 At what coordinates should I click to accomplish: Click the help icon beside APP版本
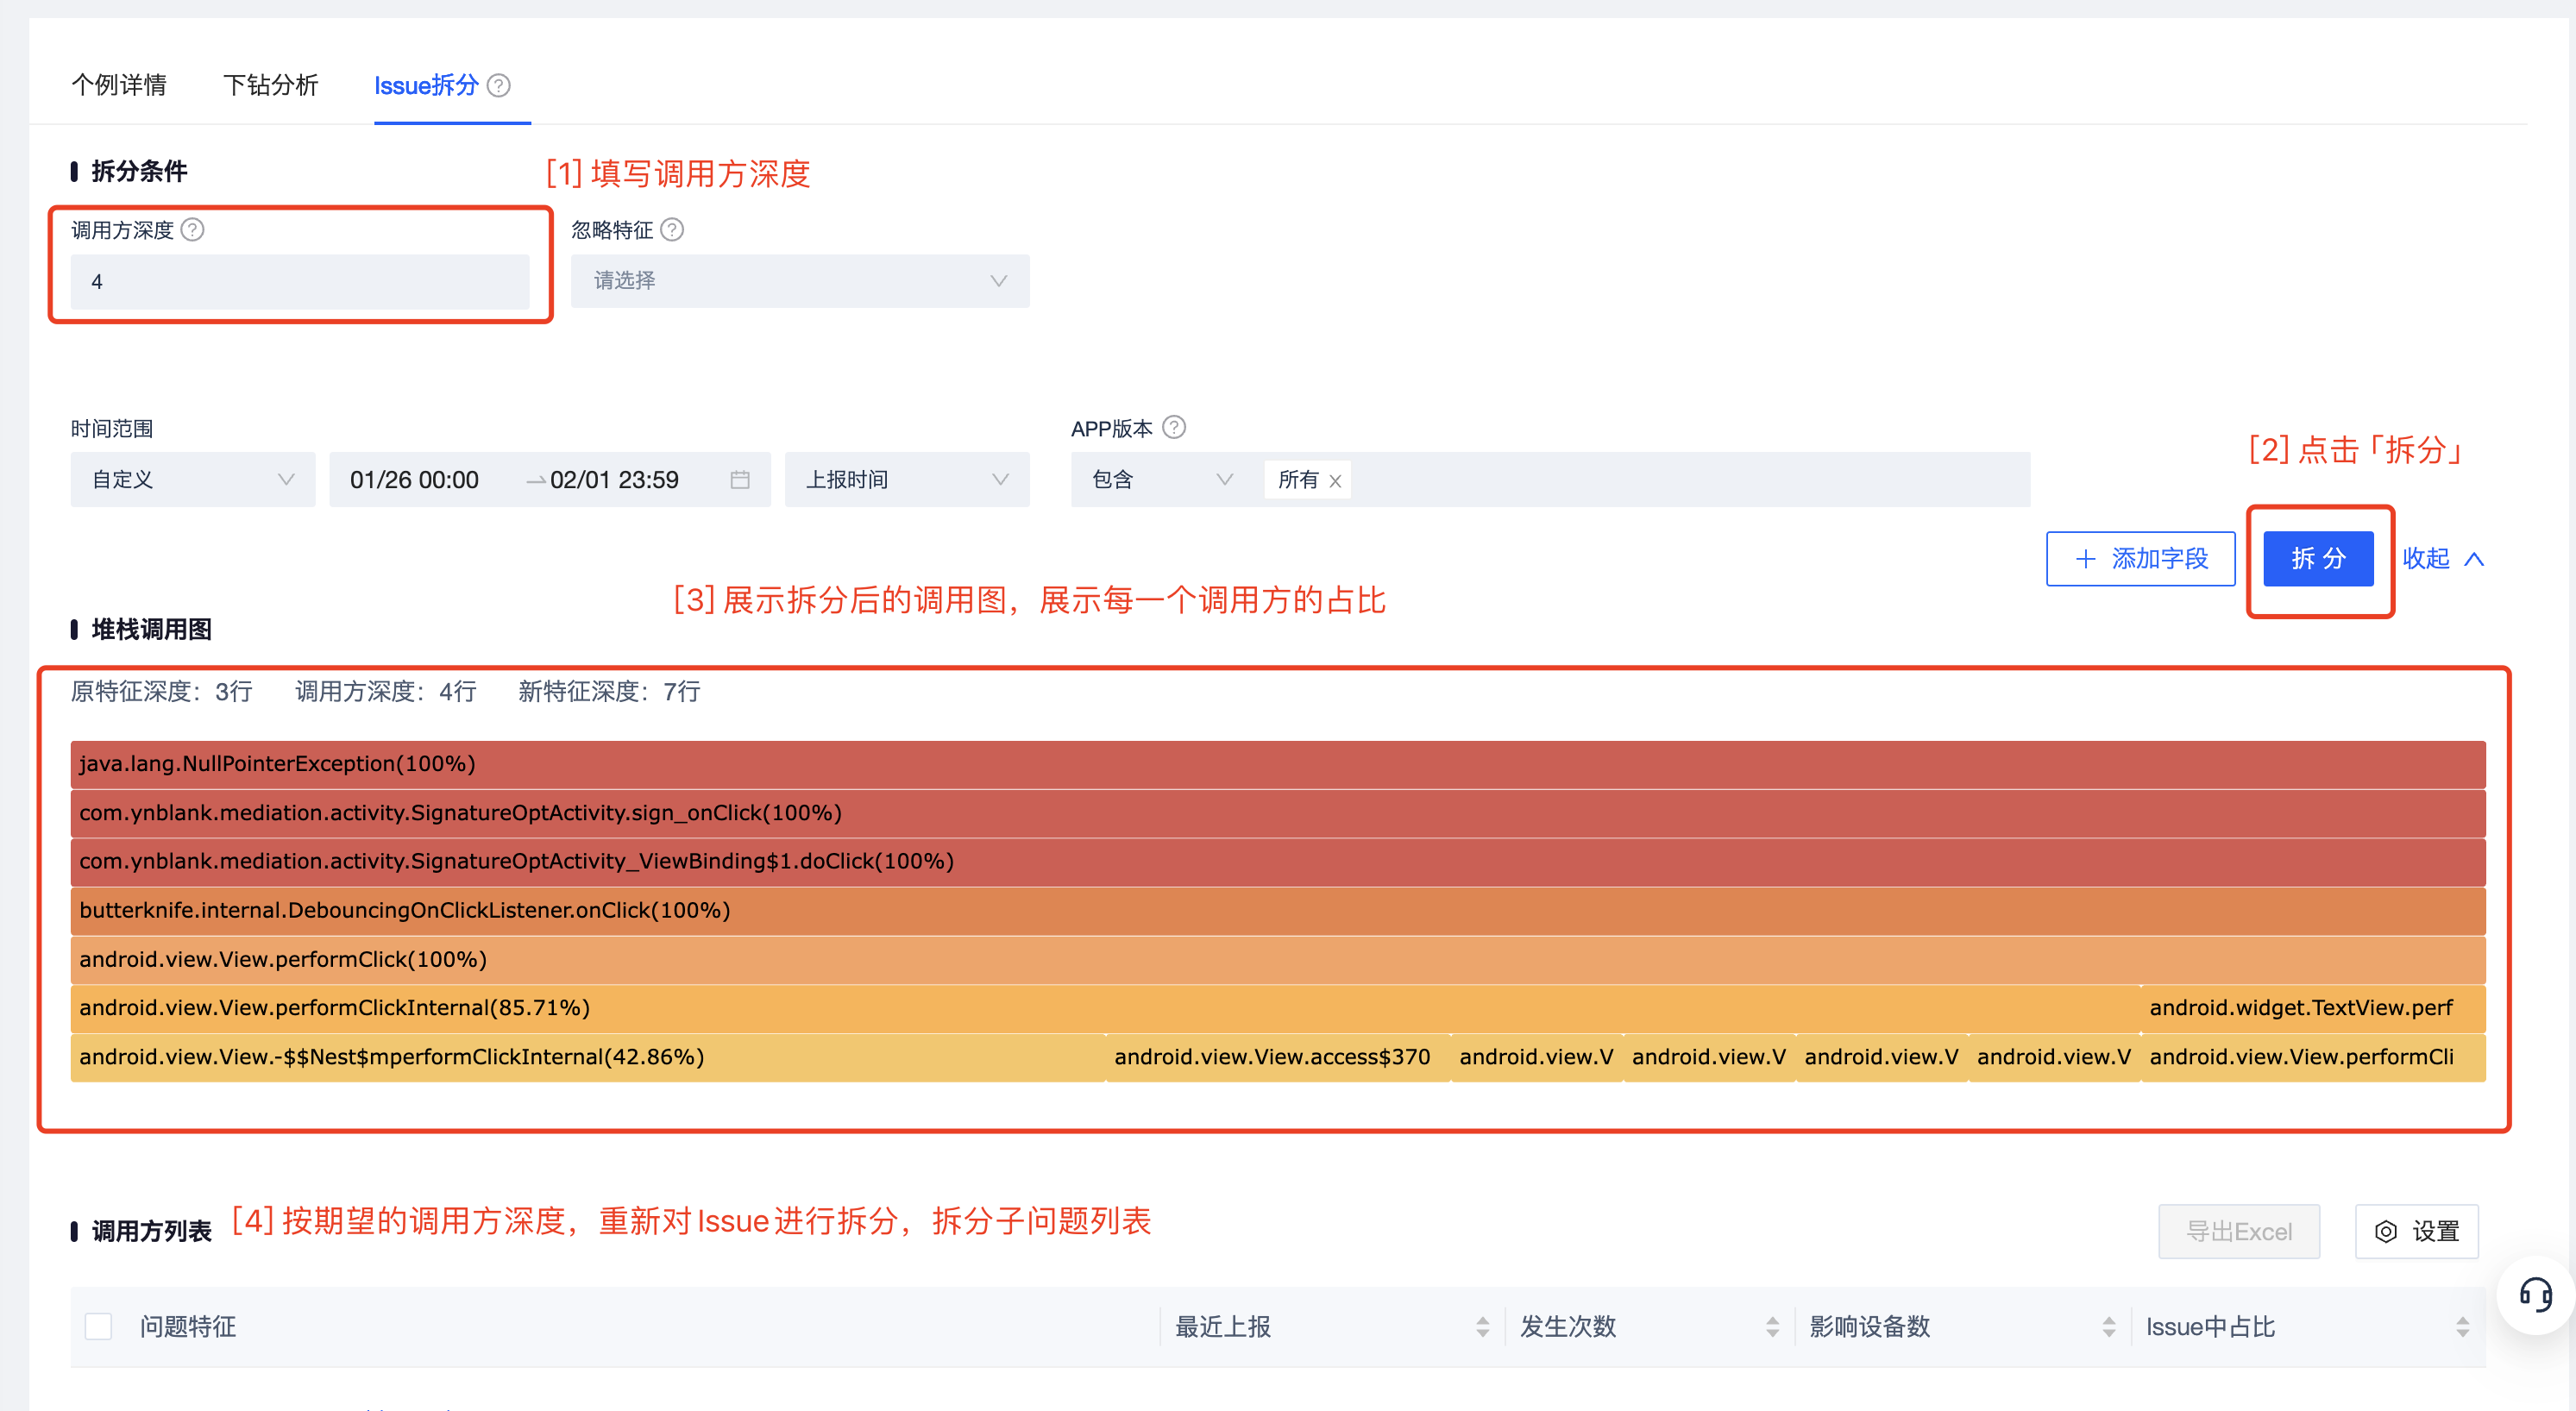[x=1175, y=428]
